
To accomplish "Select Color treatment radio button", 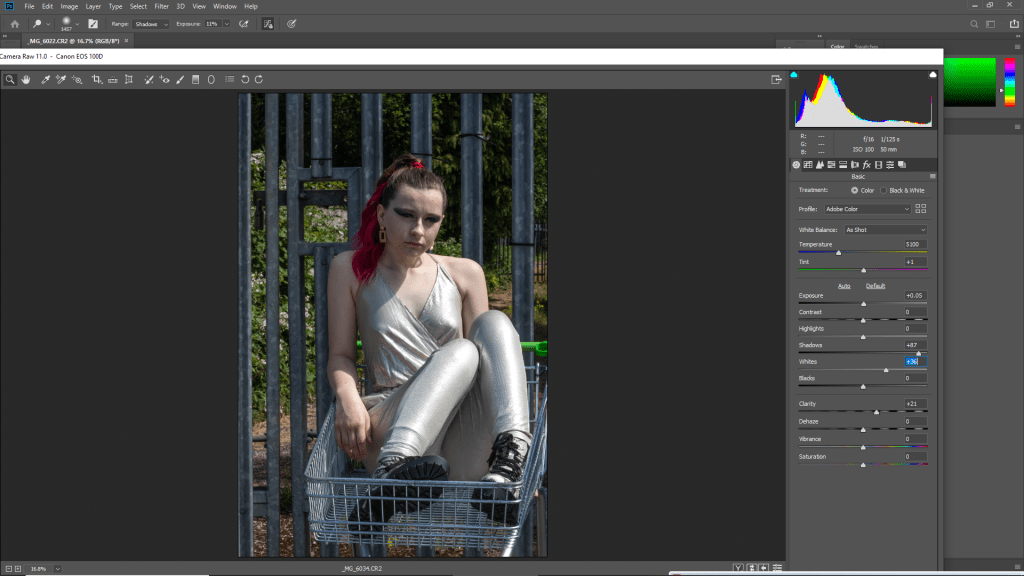I will (854, 190).
